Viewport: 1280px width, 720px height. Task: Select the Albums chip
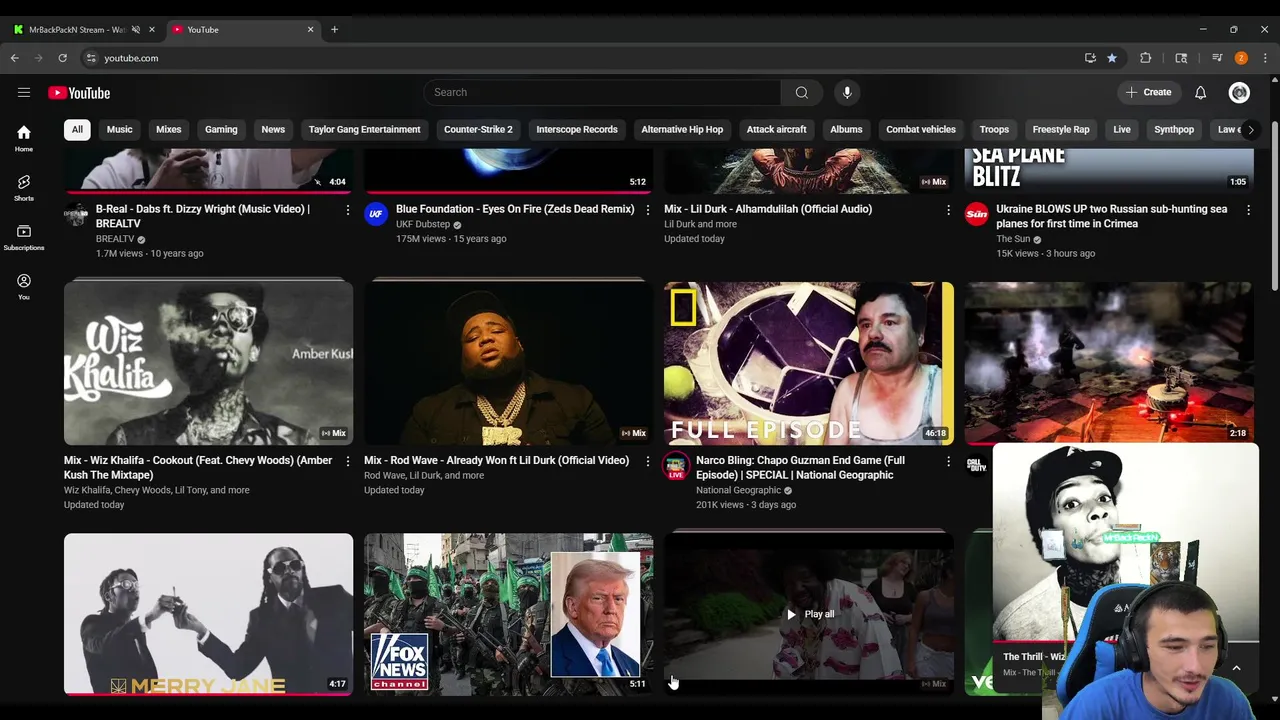point(846,129)
